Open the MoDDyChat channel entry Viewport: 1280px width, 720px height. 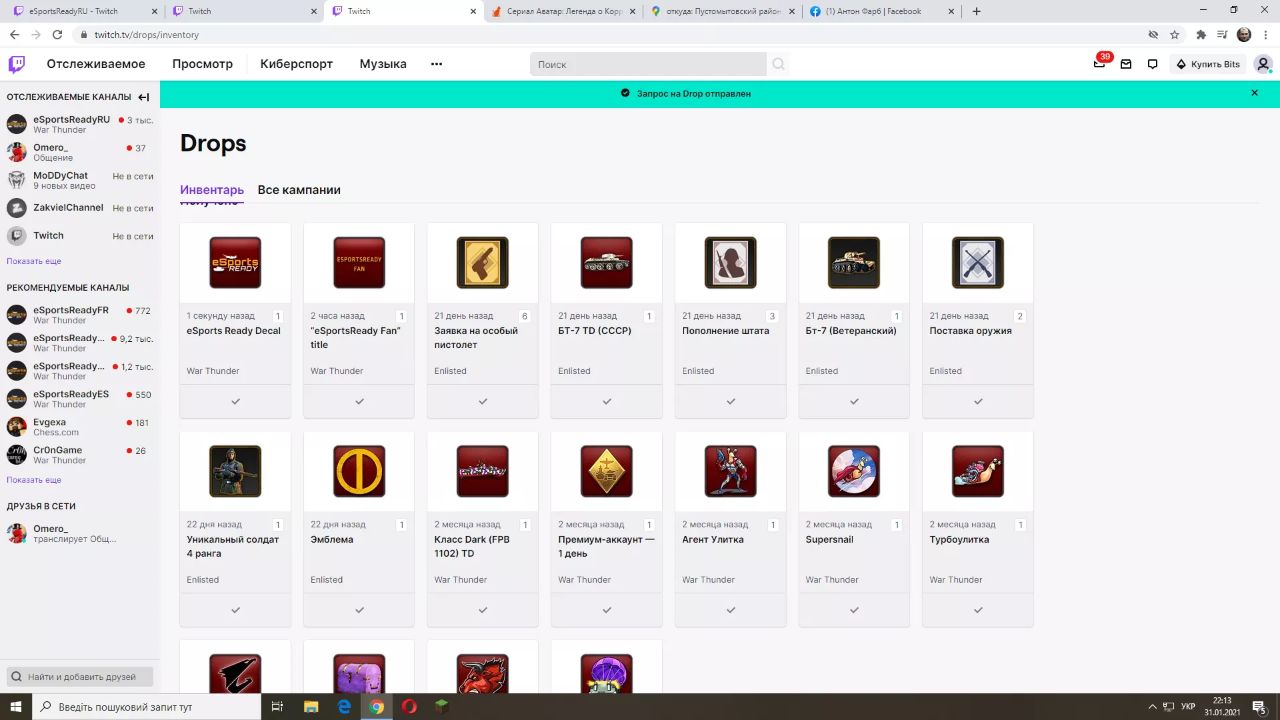(80, 180)
